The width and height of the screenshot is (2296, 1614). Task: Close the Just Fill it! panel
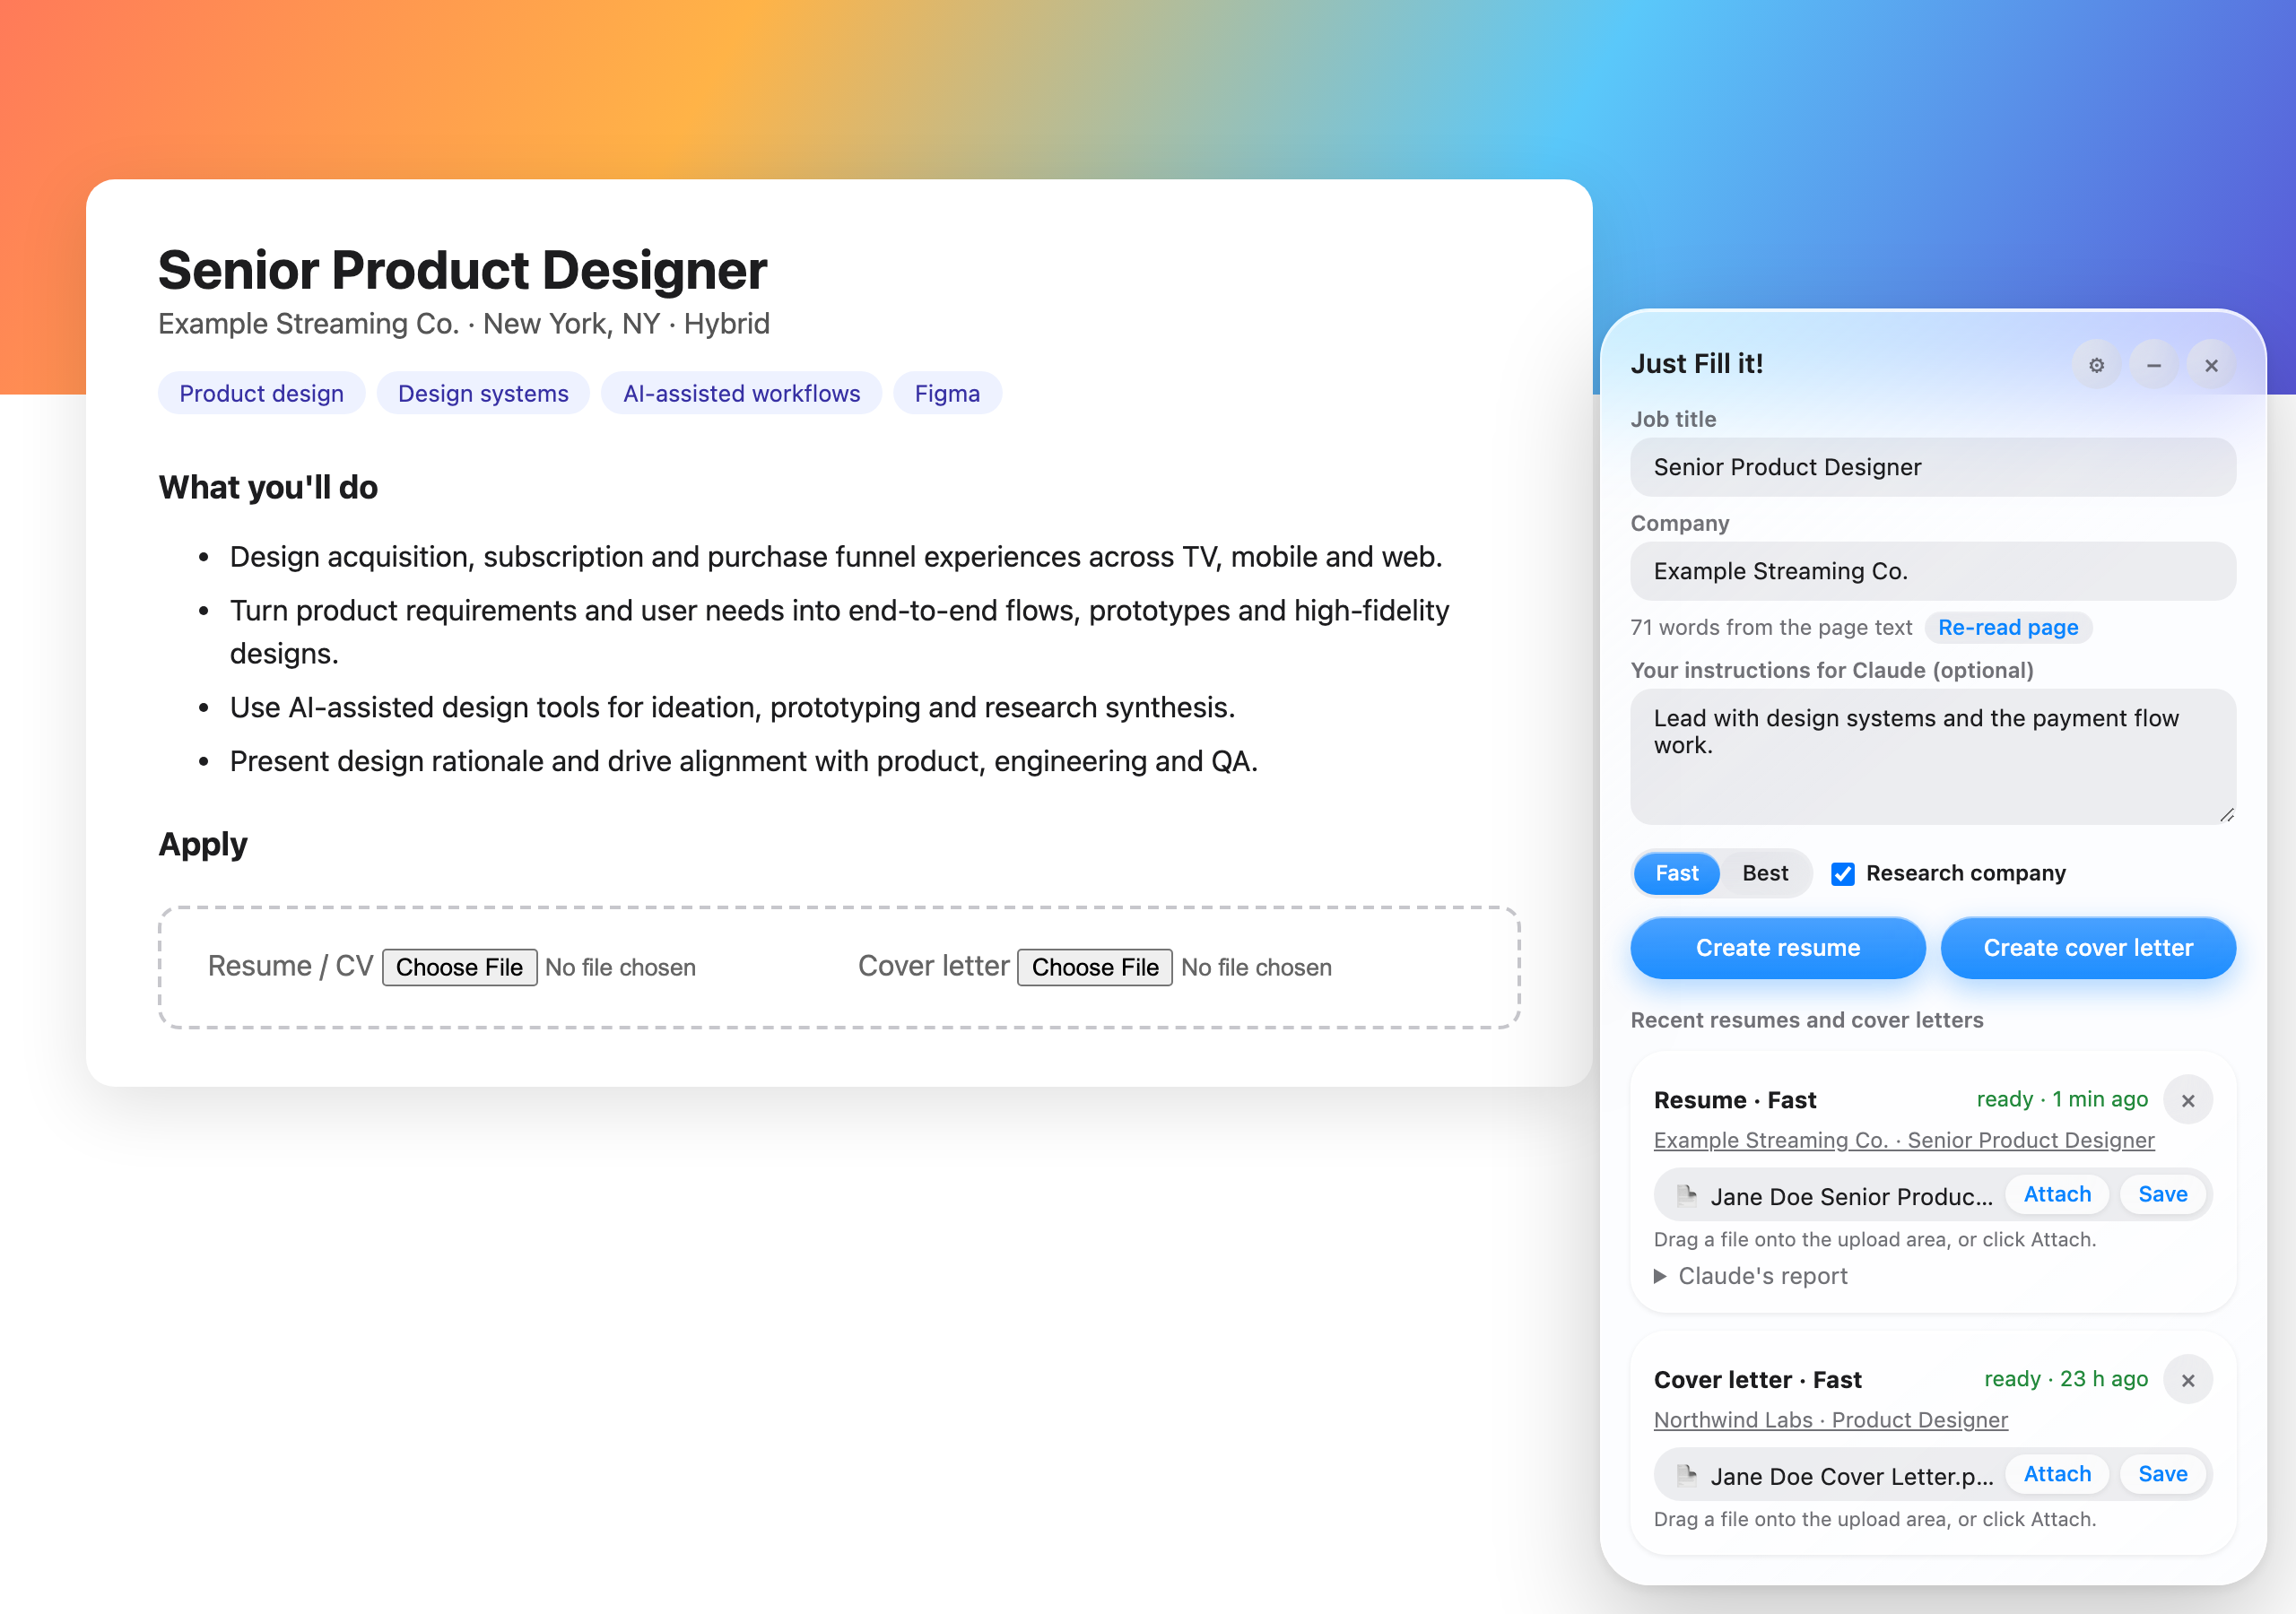2211,365
